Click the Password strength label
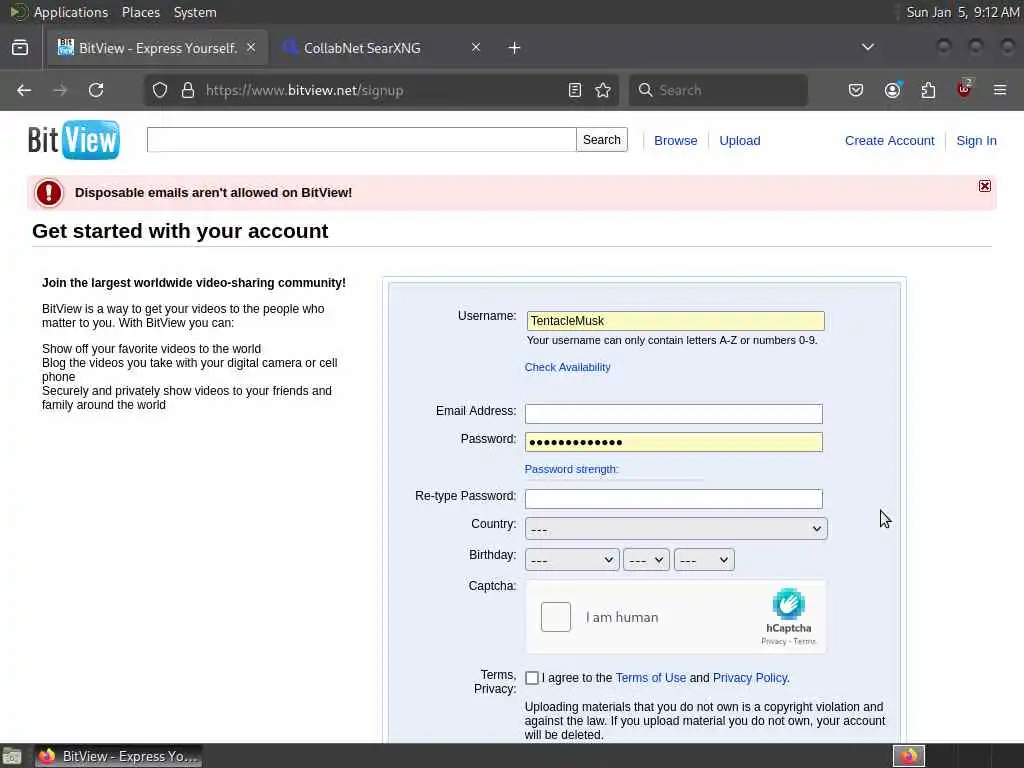The width and height of the screenshot is (1024, 768). pos(571,469)
